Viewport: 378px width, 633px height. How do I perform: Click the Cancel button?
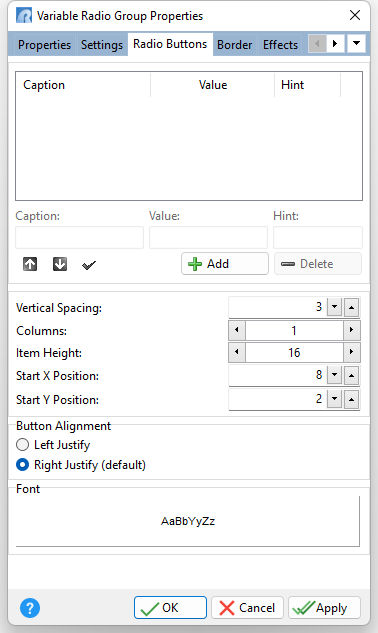tap(248, 608)
